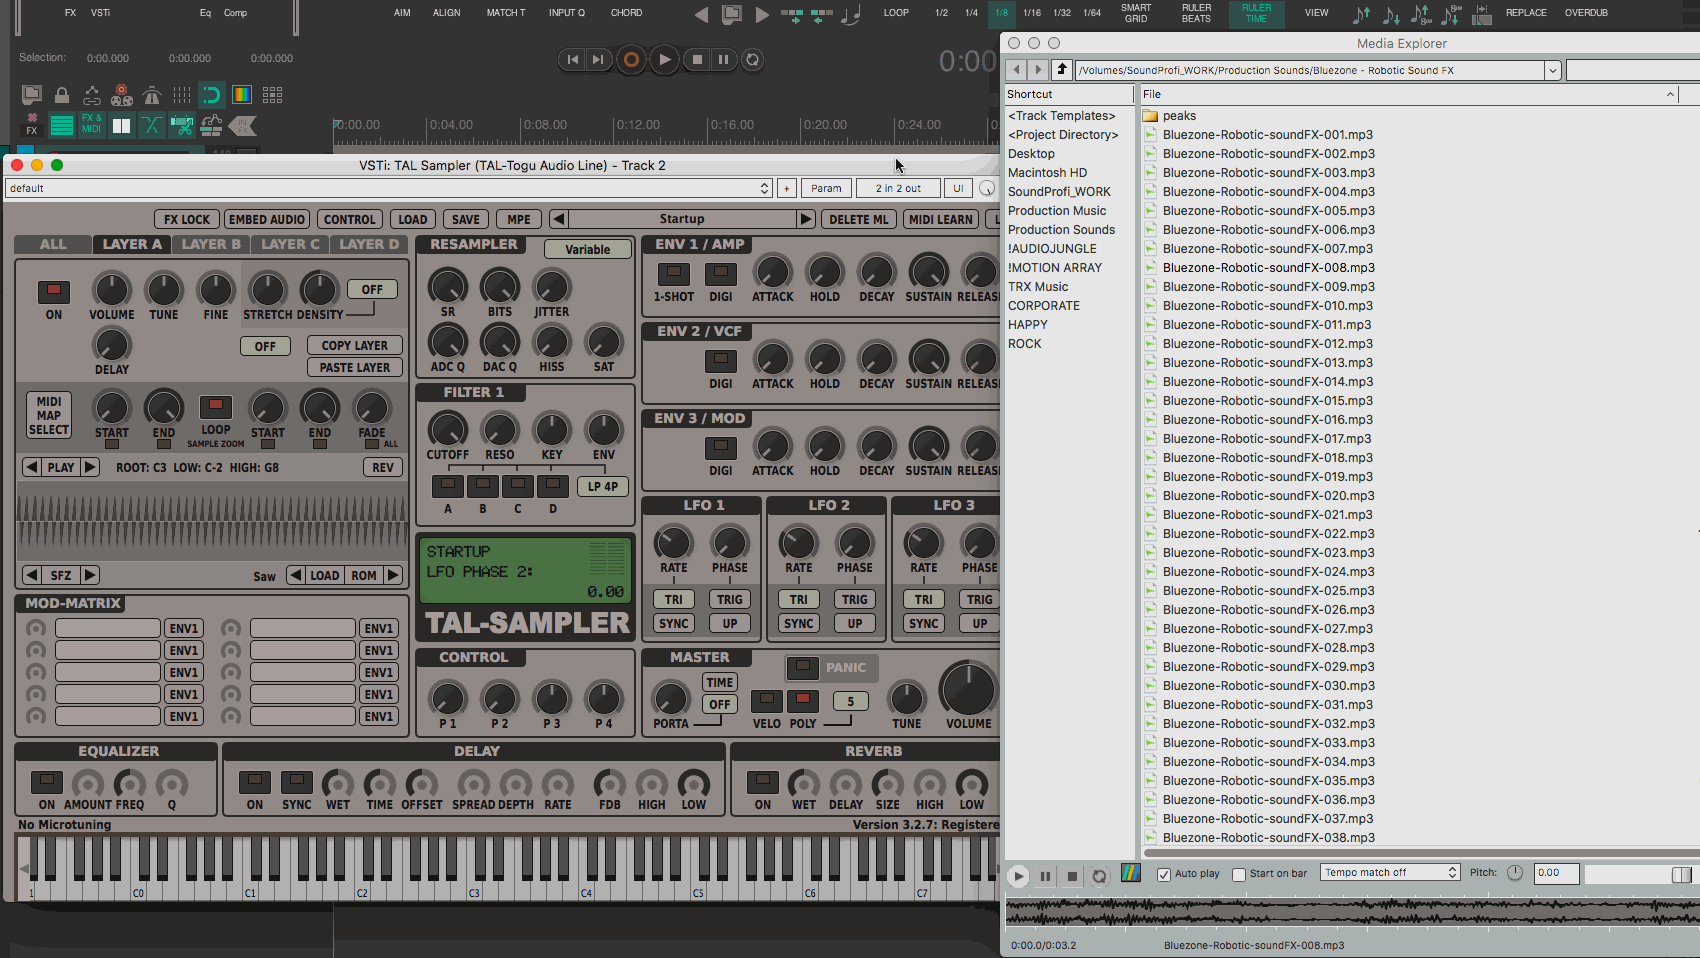1700x958 pixels.
Task: Select Bluezone-Robotic-soundFX-008.mp3 file
Action: [x=1268, y=268]
